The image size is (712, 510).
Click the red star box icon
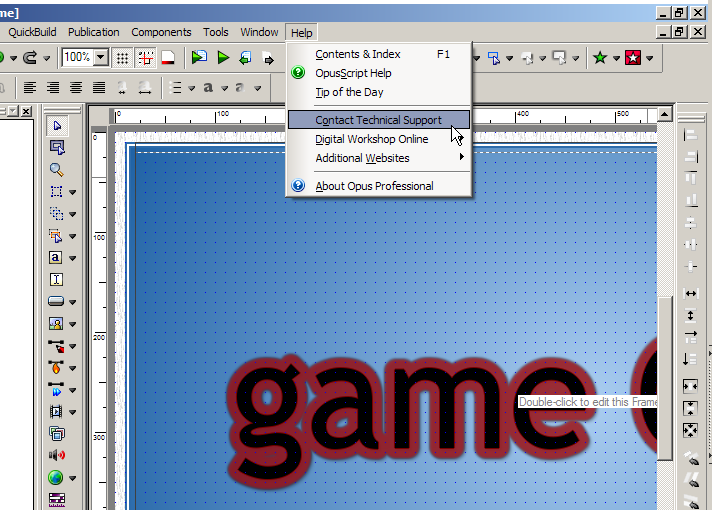(633, 58)
